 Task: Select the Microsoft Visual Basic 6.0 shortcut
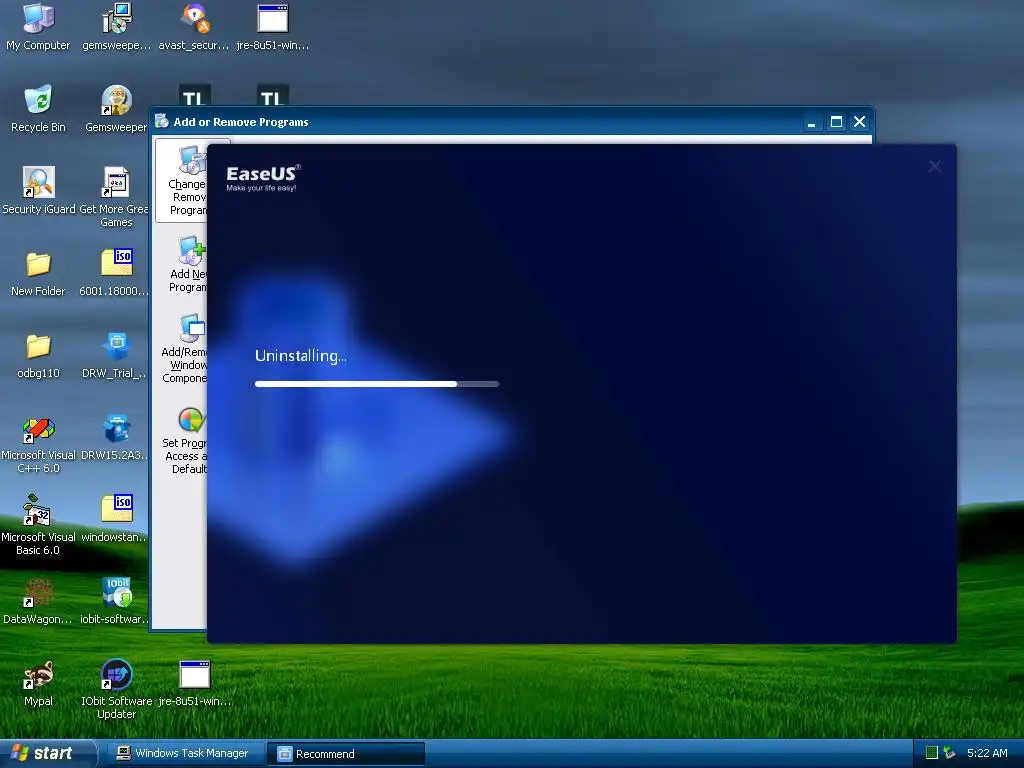(x=38, y=526)
